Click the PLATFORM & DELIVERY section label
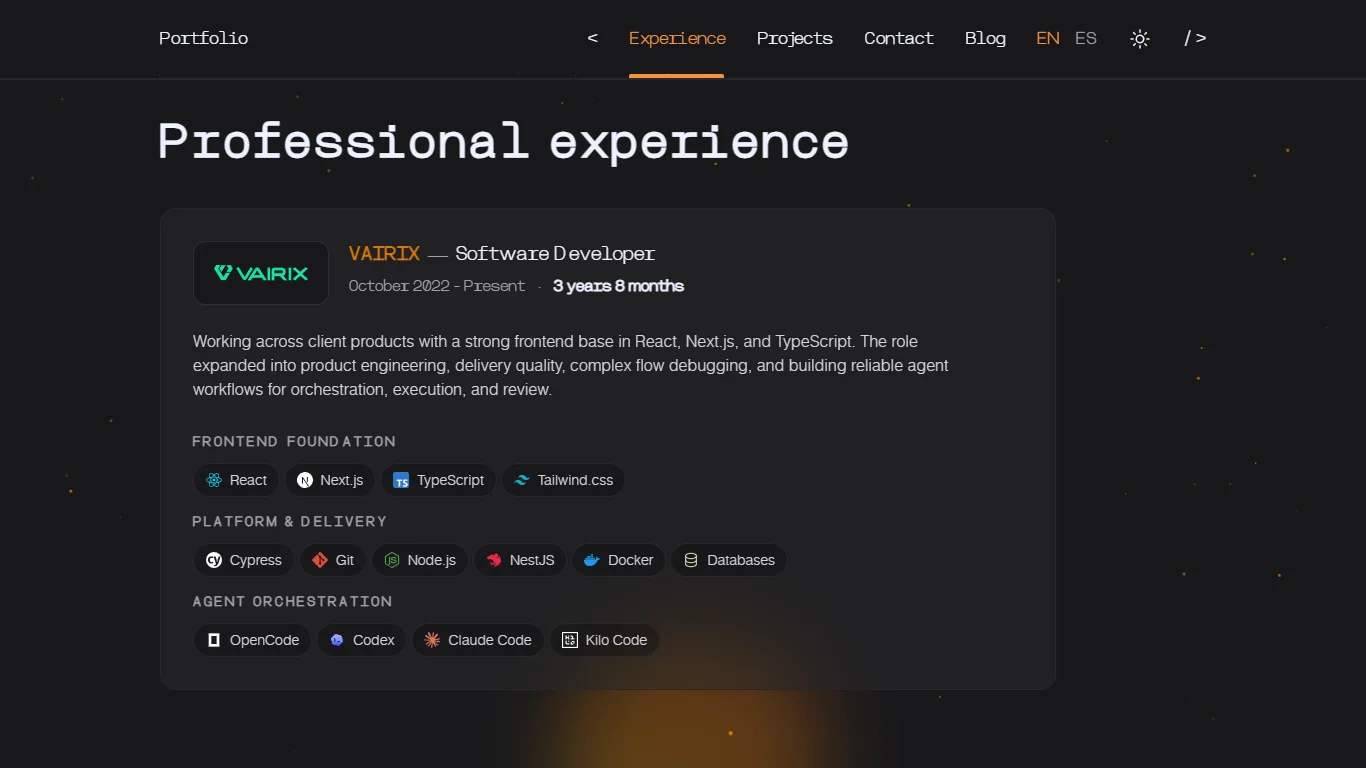Image resolution: width=1366 pixels, height=768 pixels. pyautogui.click(x=290, y=521)
